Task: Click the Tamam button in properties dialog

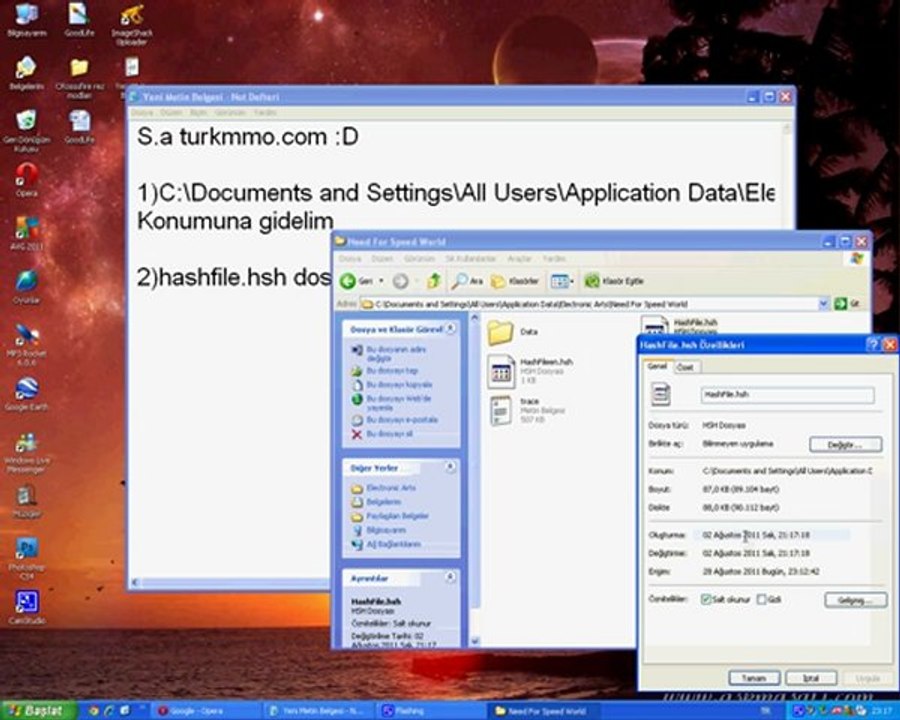Action: click(x=754, y=678)
